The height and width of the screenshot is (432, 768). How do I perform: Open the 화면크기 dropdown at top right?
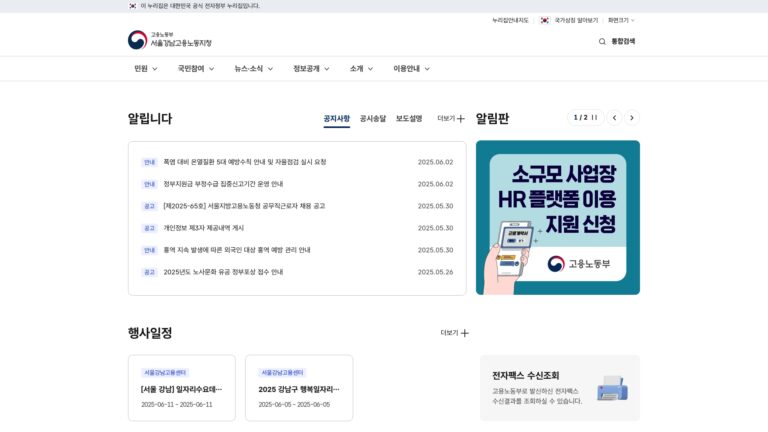pyautogui.click(x=621, y=21)
